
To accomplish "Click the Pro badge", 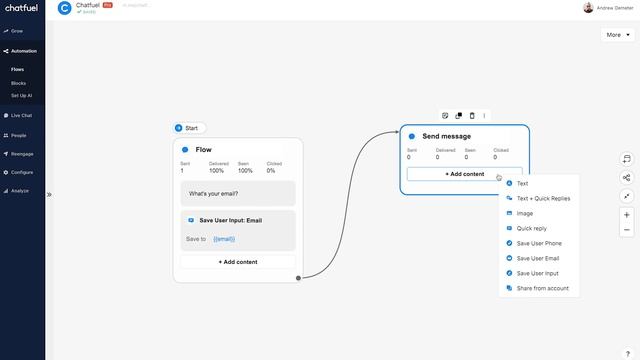I will click(107, 5).
